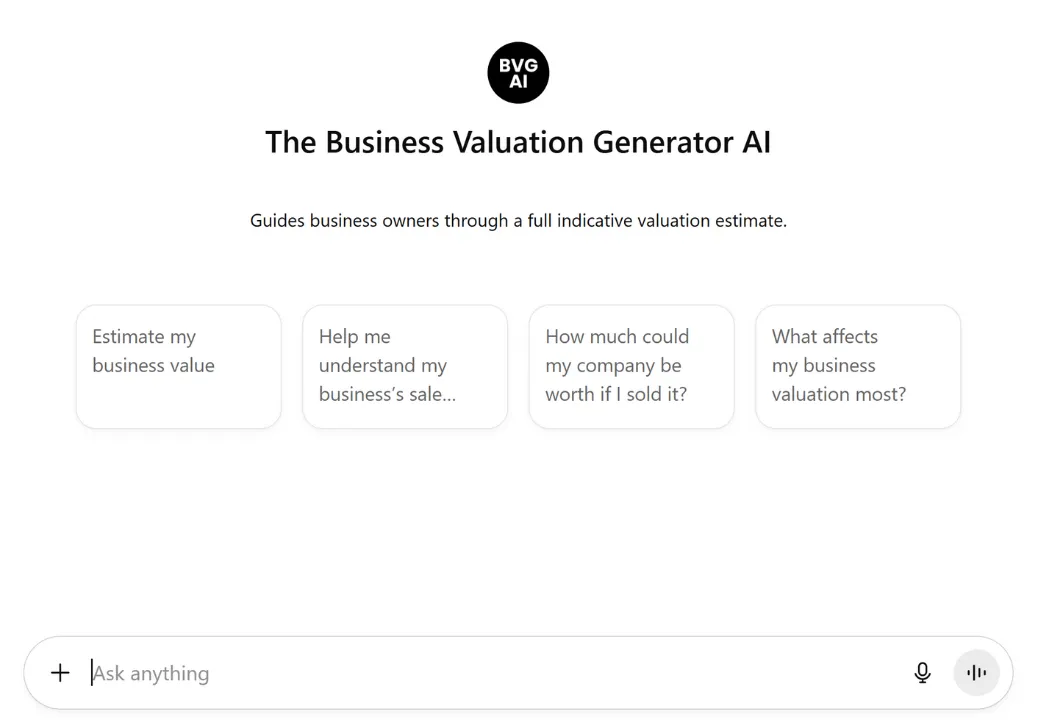The height and width of the screenshot is (720, 1037).
Task: Place the cursor in the chat text box
Action: coord(490,673)
